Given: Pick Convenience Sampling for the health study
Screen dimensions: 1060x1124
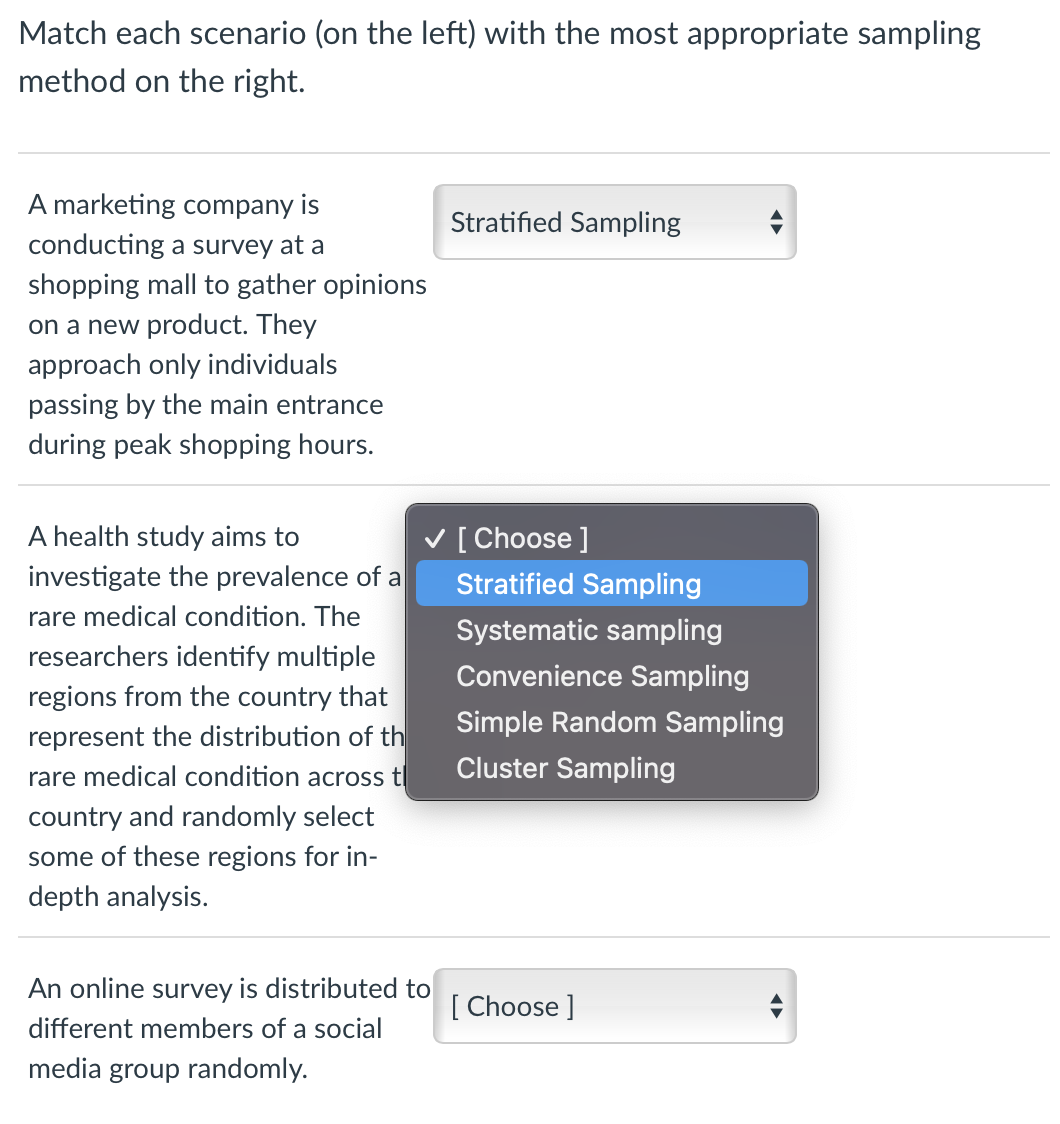Looking at the screenshot, I should pos(602,676).
